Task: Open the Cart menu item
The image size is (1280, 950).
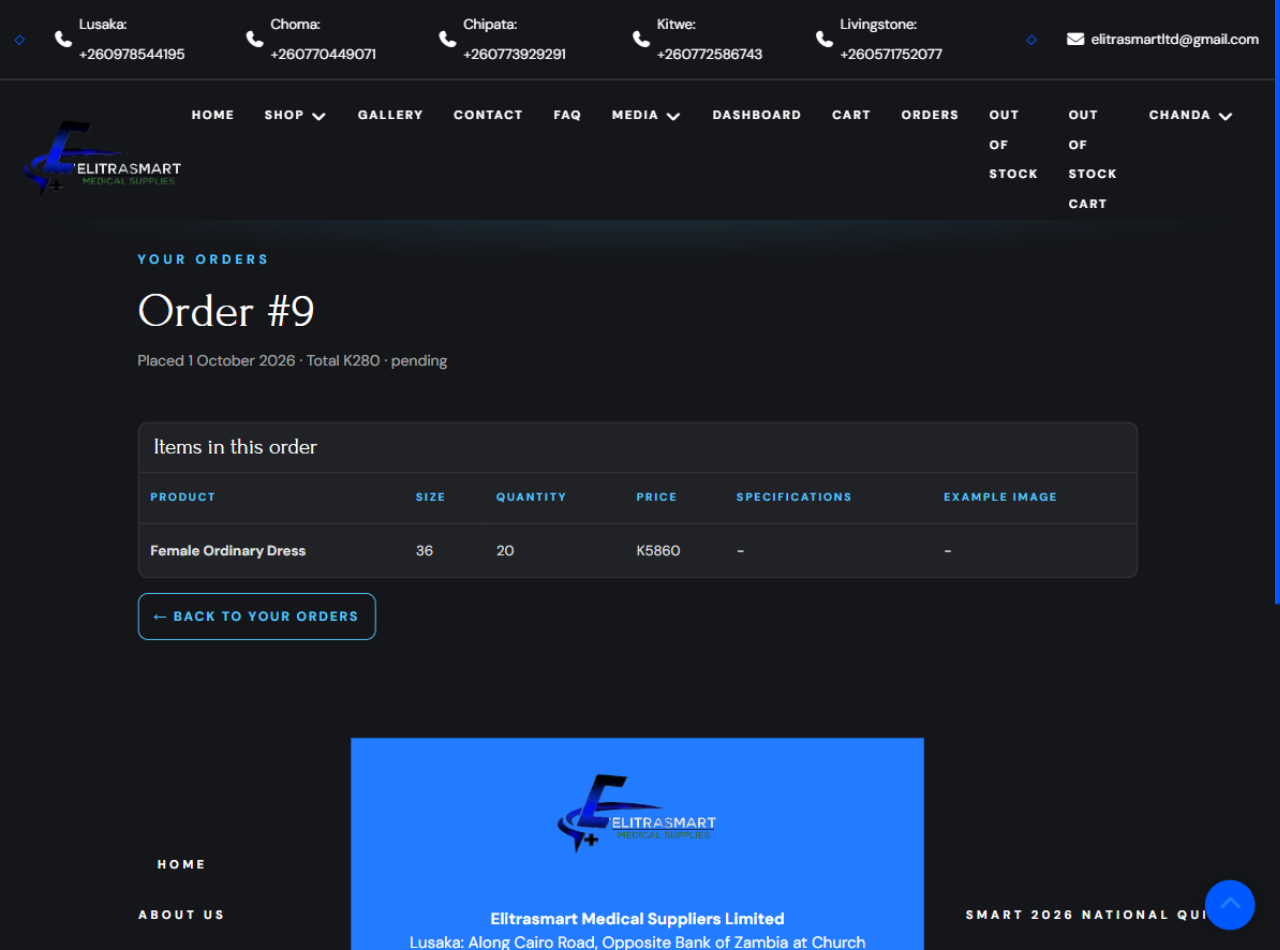Action: [851, 115]
